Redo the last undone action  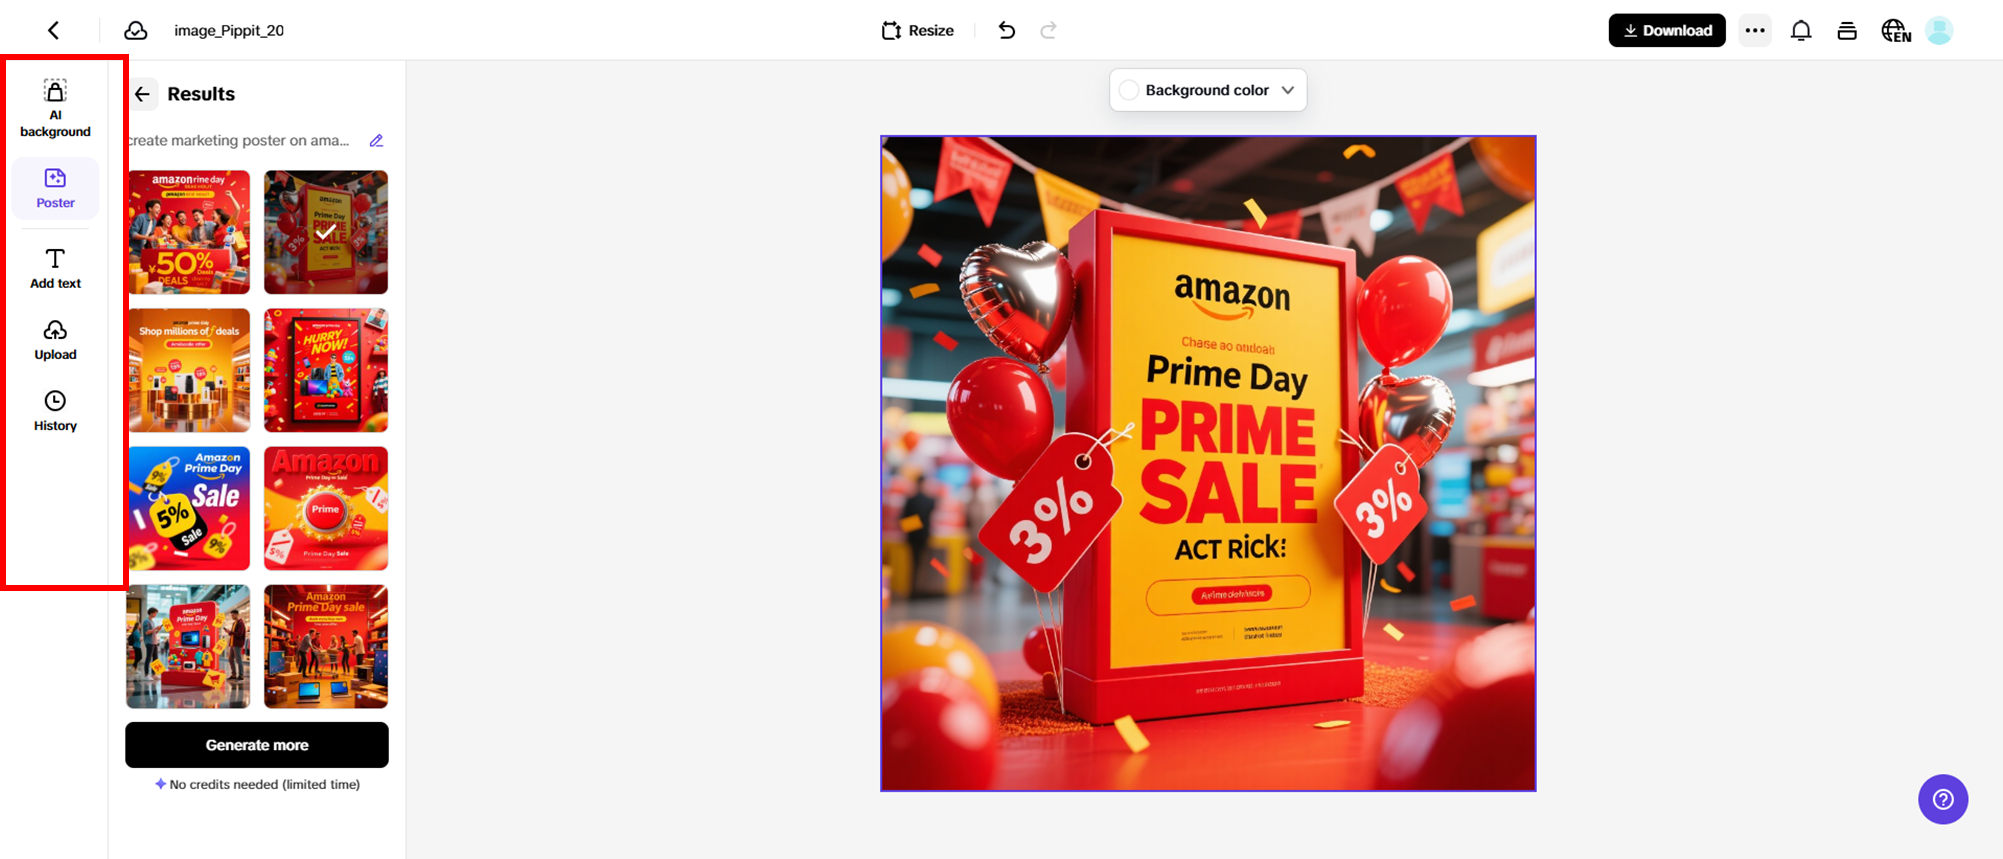[1048, 30]
